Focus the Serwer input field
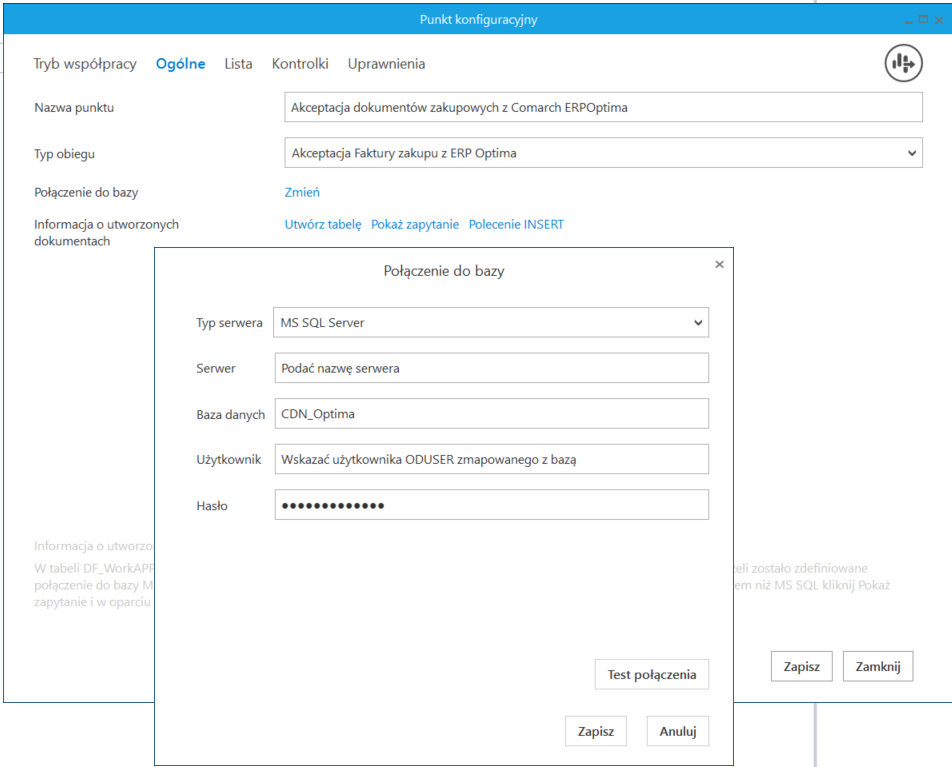 click(x=490, y=368)
